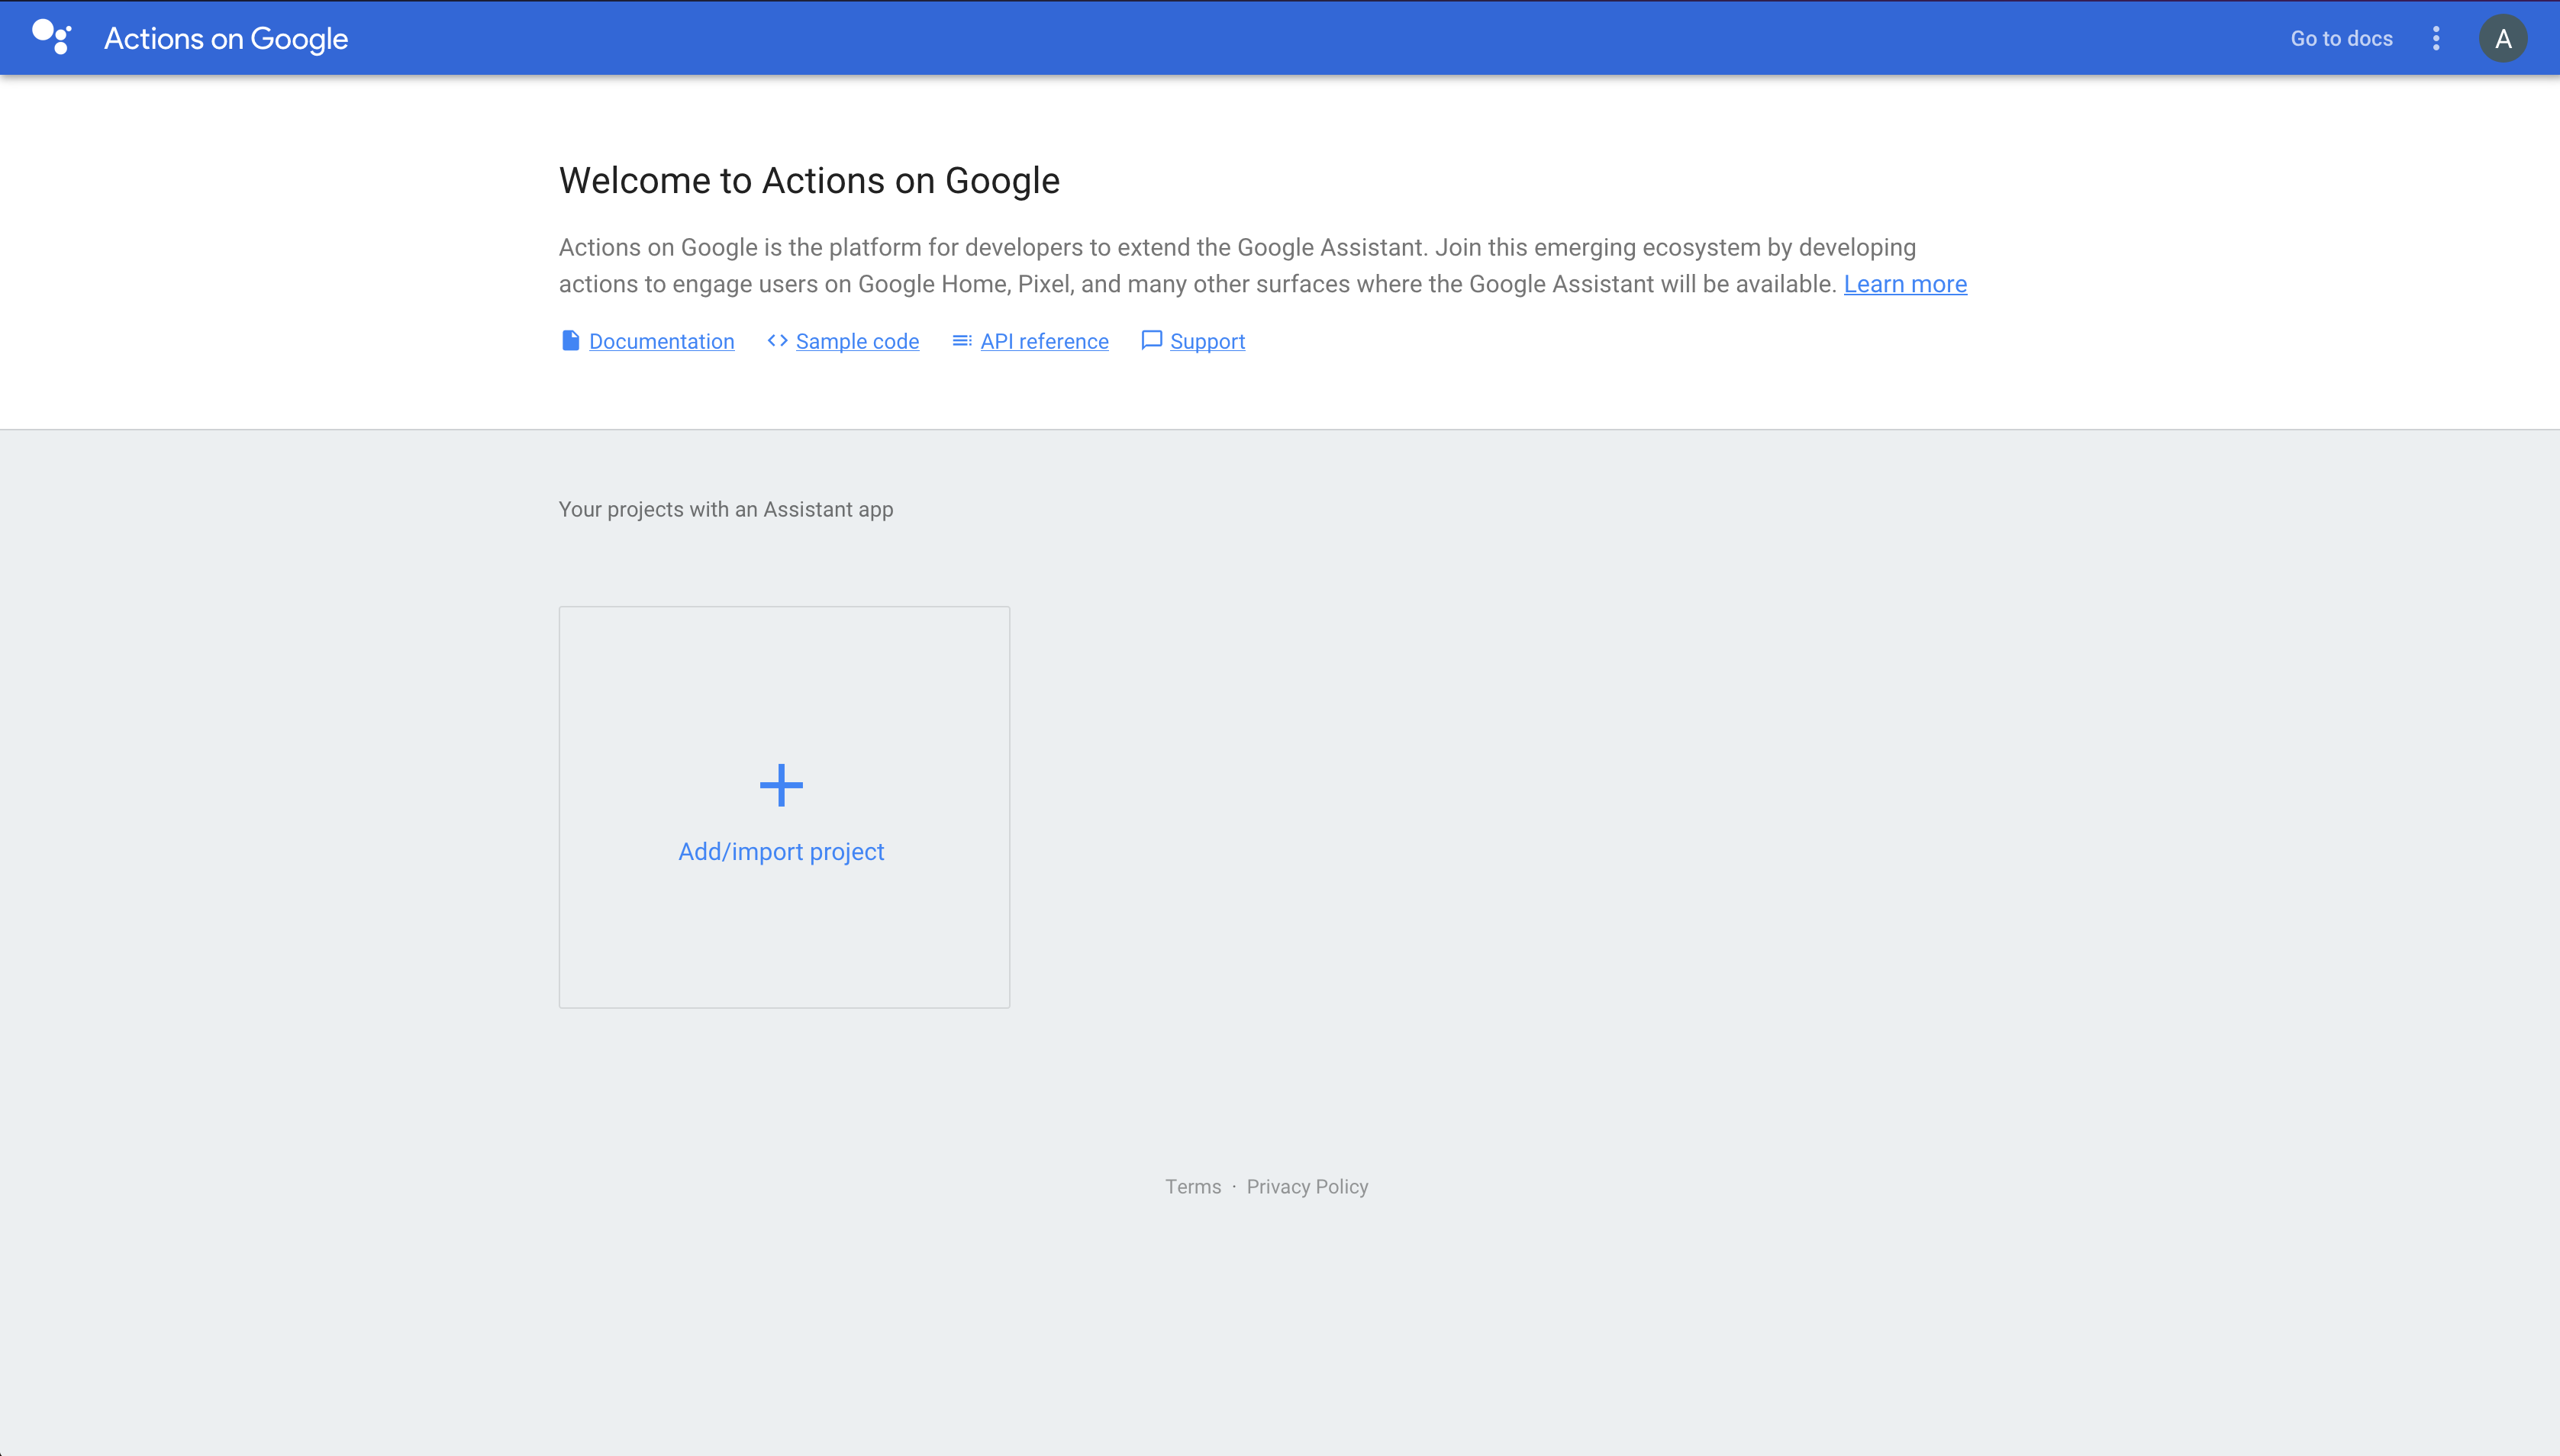Viewport: 2560px width, 1456px height.
Task: Click the Actions on Google header title
Action: click(x=226, y=39)
